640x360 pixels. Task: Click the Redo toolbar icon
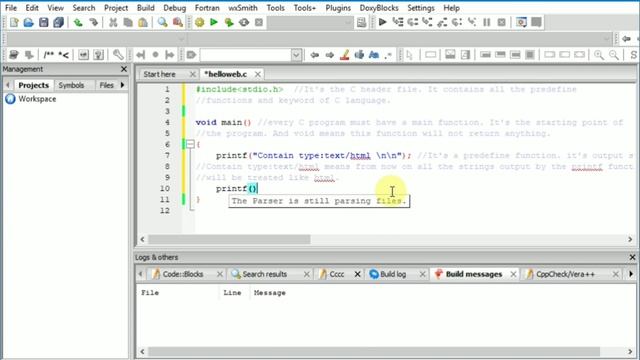[x=93, y=22]
